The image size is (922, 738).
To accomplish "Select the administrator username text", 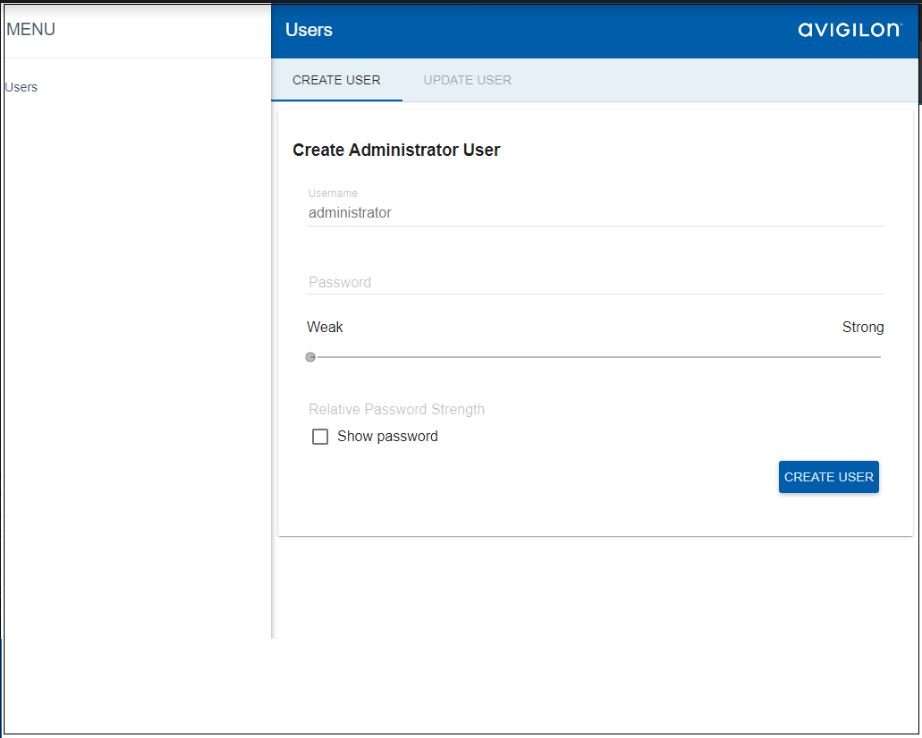I will 348,211.
